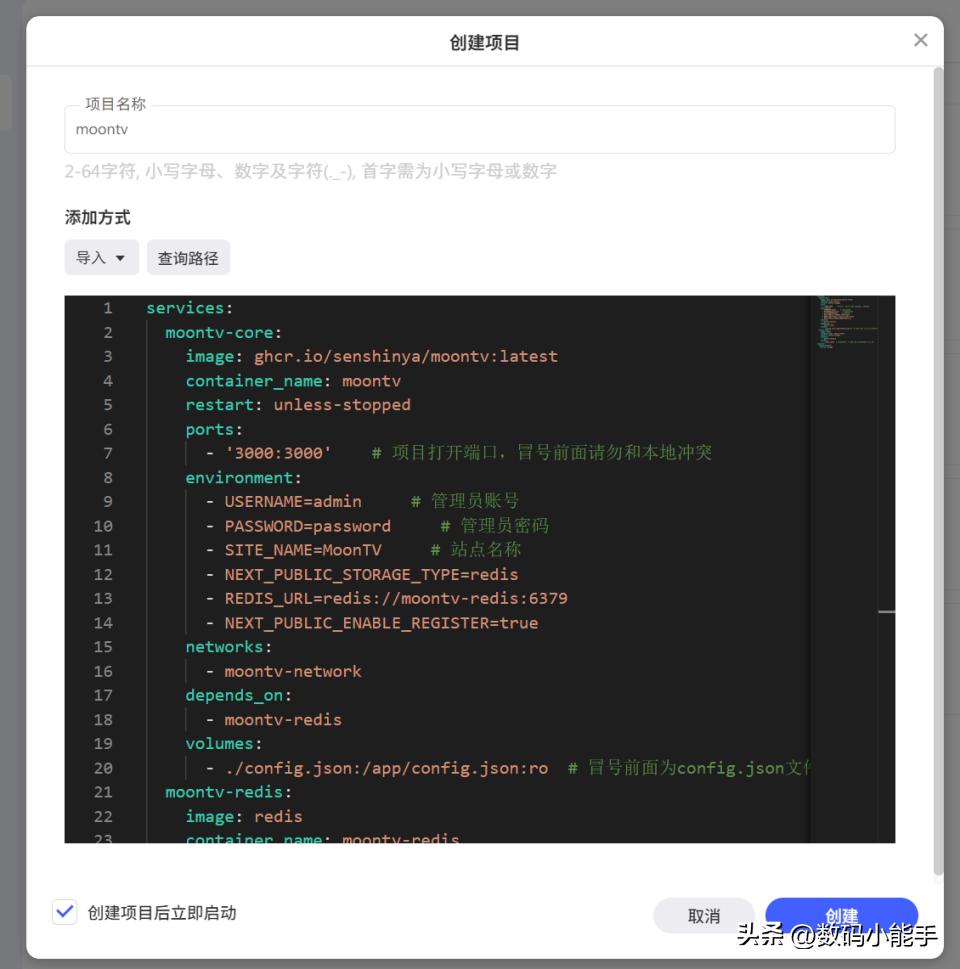Click the dialog's vertical scrollbar

click(x=938, y=470)
